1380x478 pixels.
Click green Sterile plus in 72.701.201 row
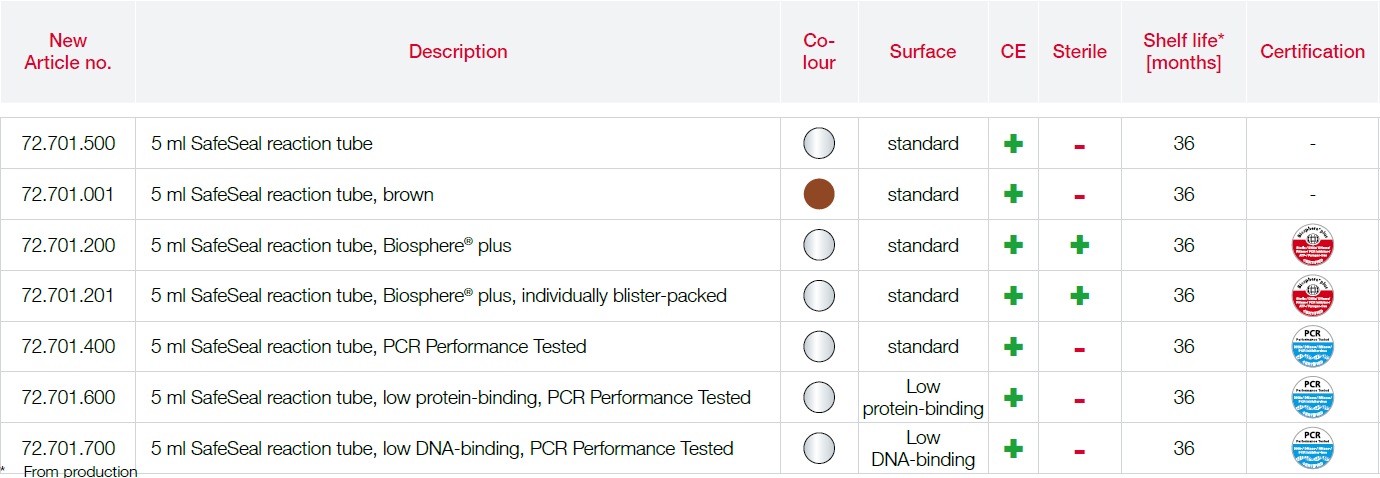(x=1079, y=296)
